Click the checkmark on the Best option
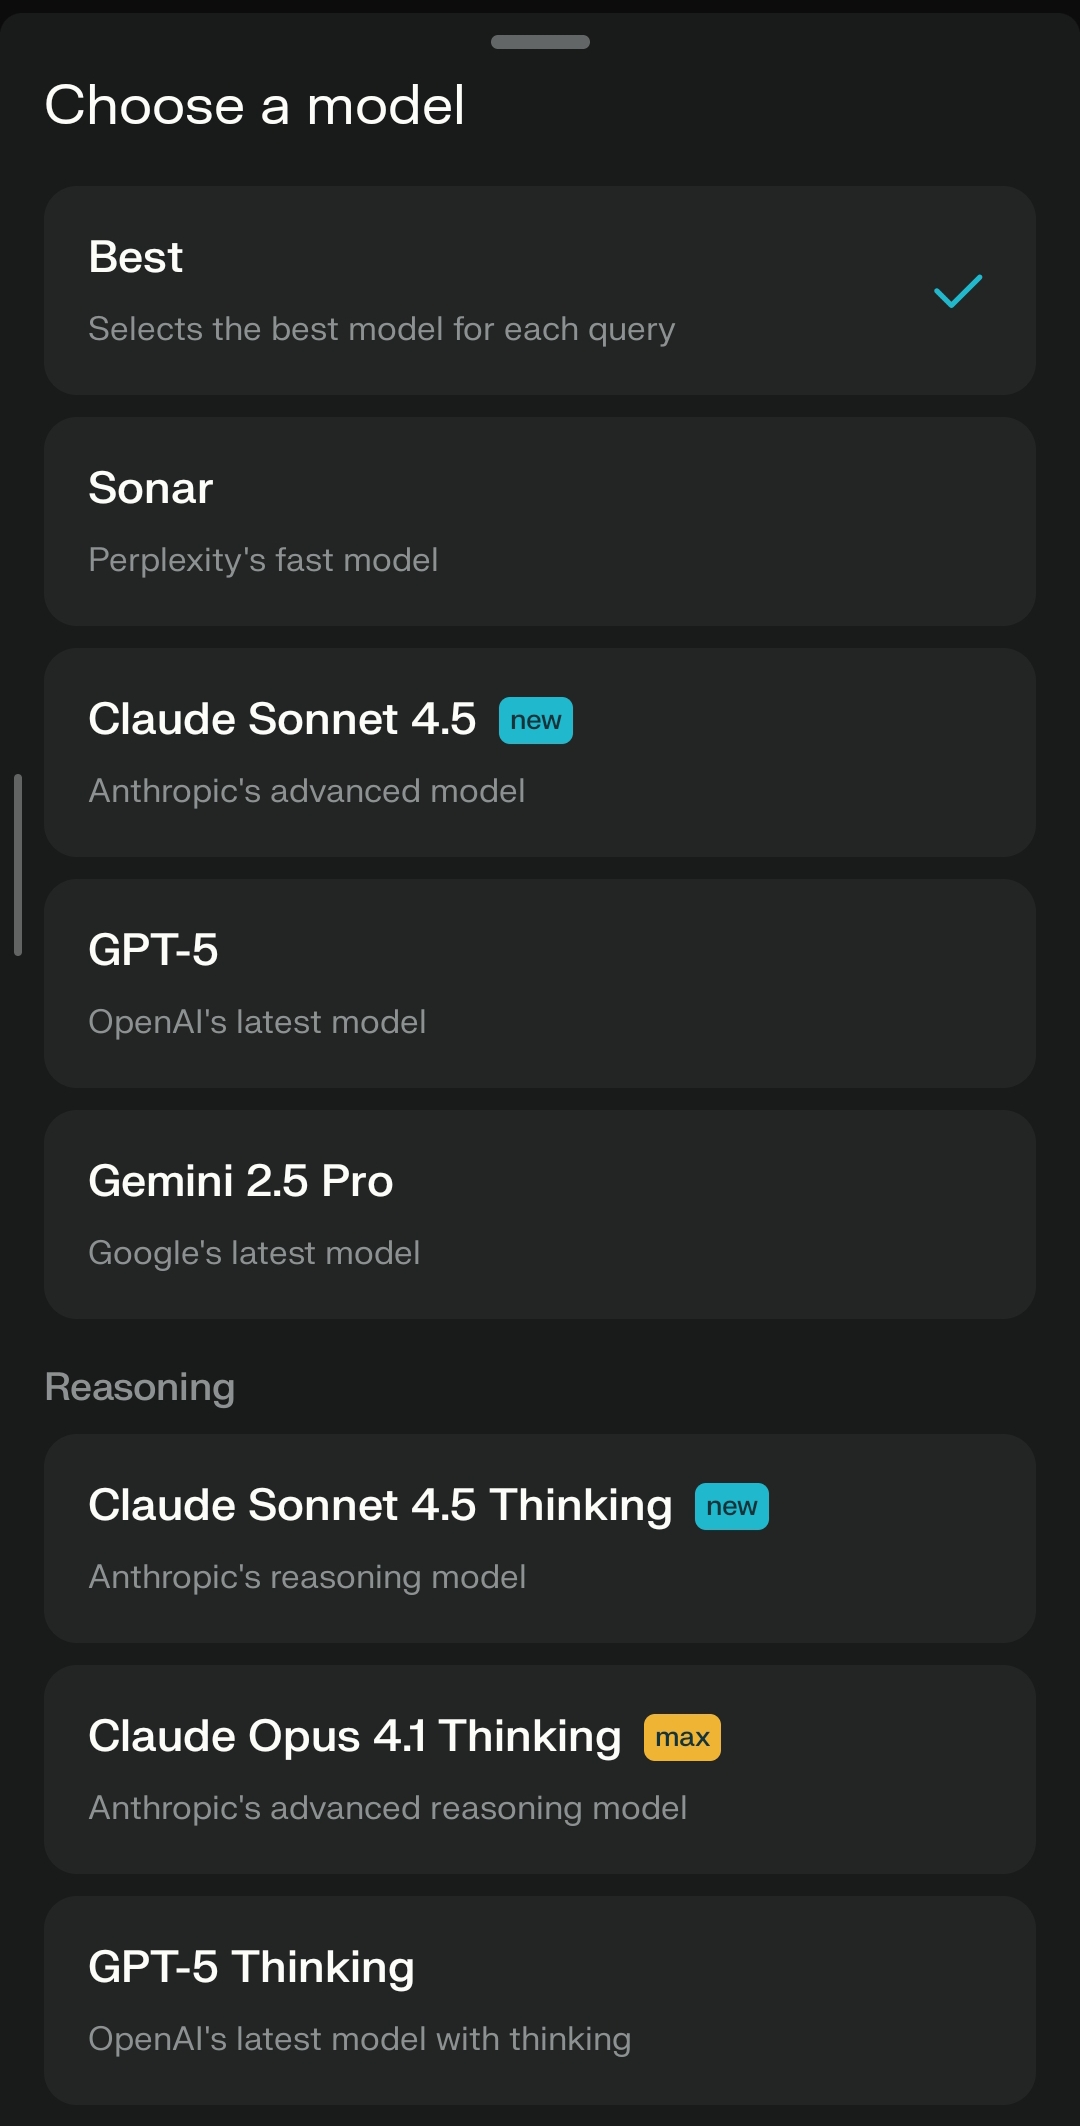 point(958,291)
